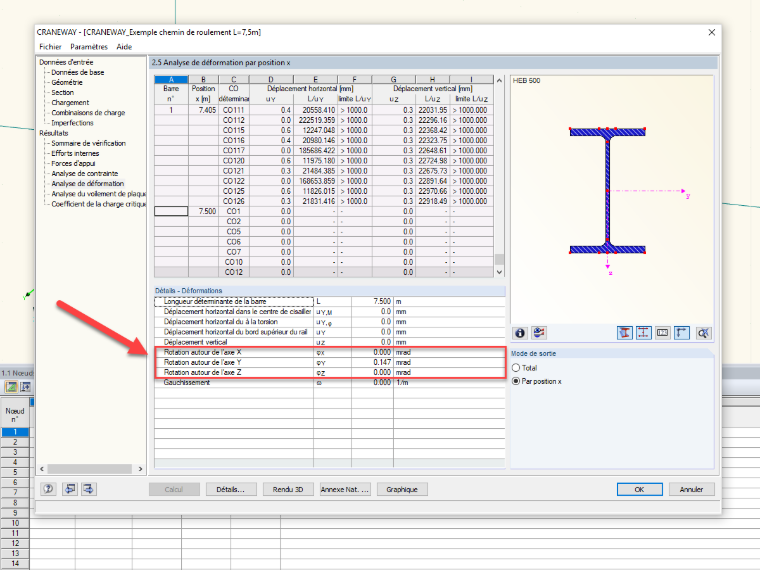Viewport: 760px width, 570px height.
Task: Open the Aide menu
Action: [124, 47]
